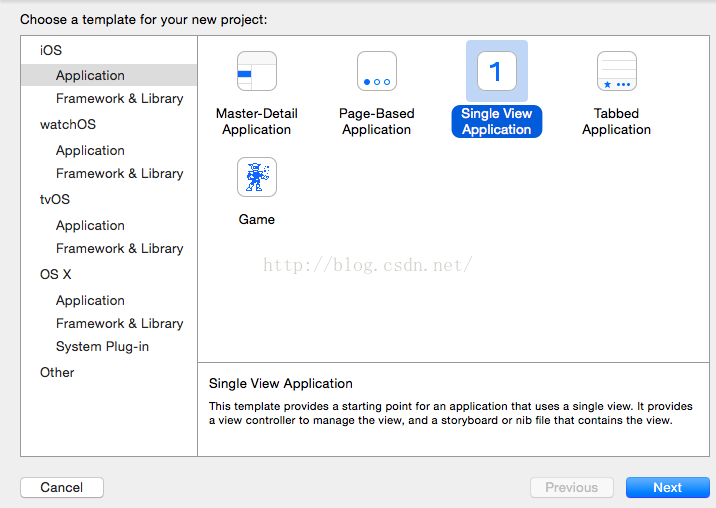
Task: Select System Plug-in under OS X
Action: tap(102, 347)
